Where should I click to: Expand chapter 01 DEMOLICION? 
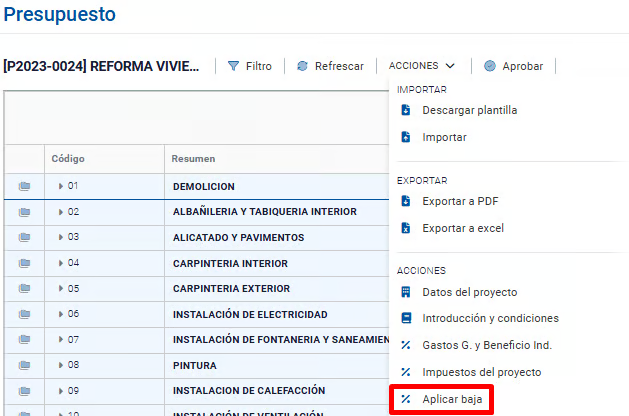61,186
